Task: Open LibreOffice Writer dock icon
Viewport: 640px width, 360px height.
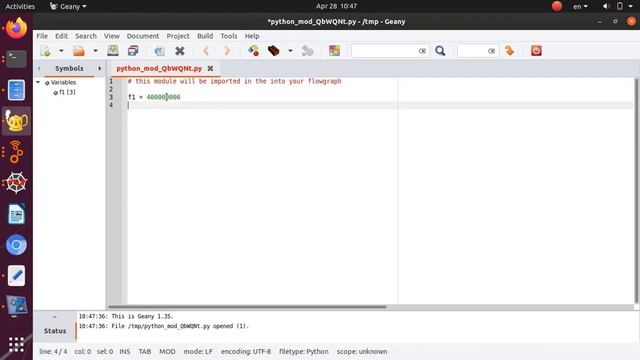Action: click(16, 214)
